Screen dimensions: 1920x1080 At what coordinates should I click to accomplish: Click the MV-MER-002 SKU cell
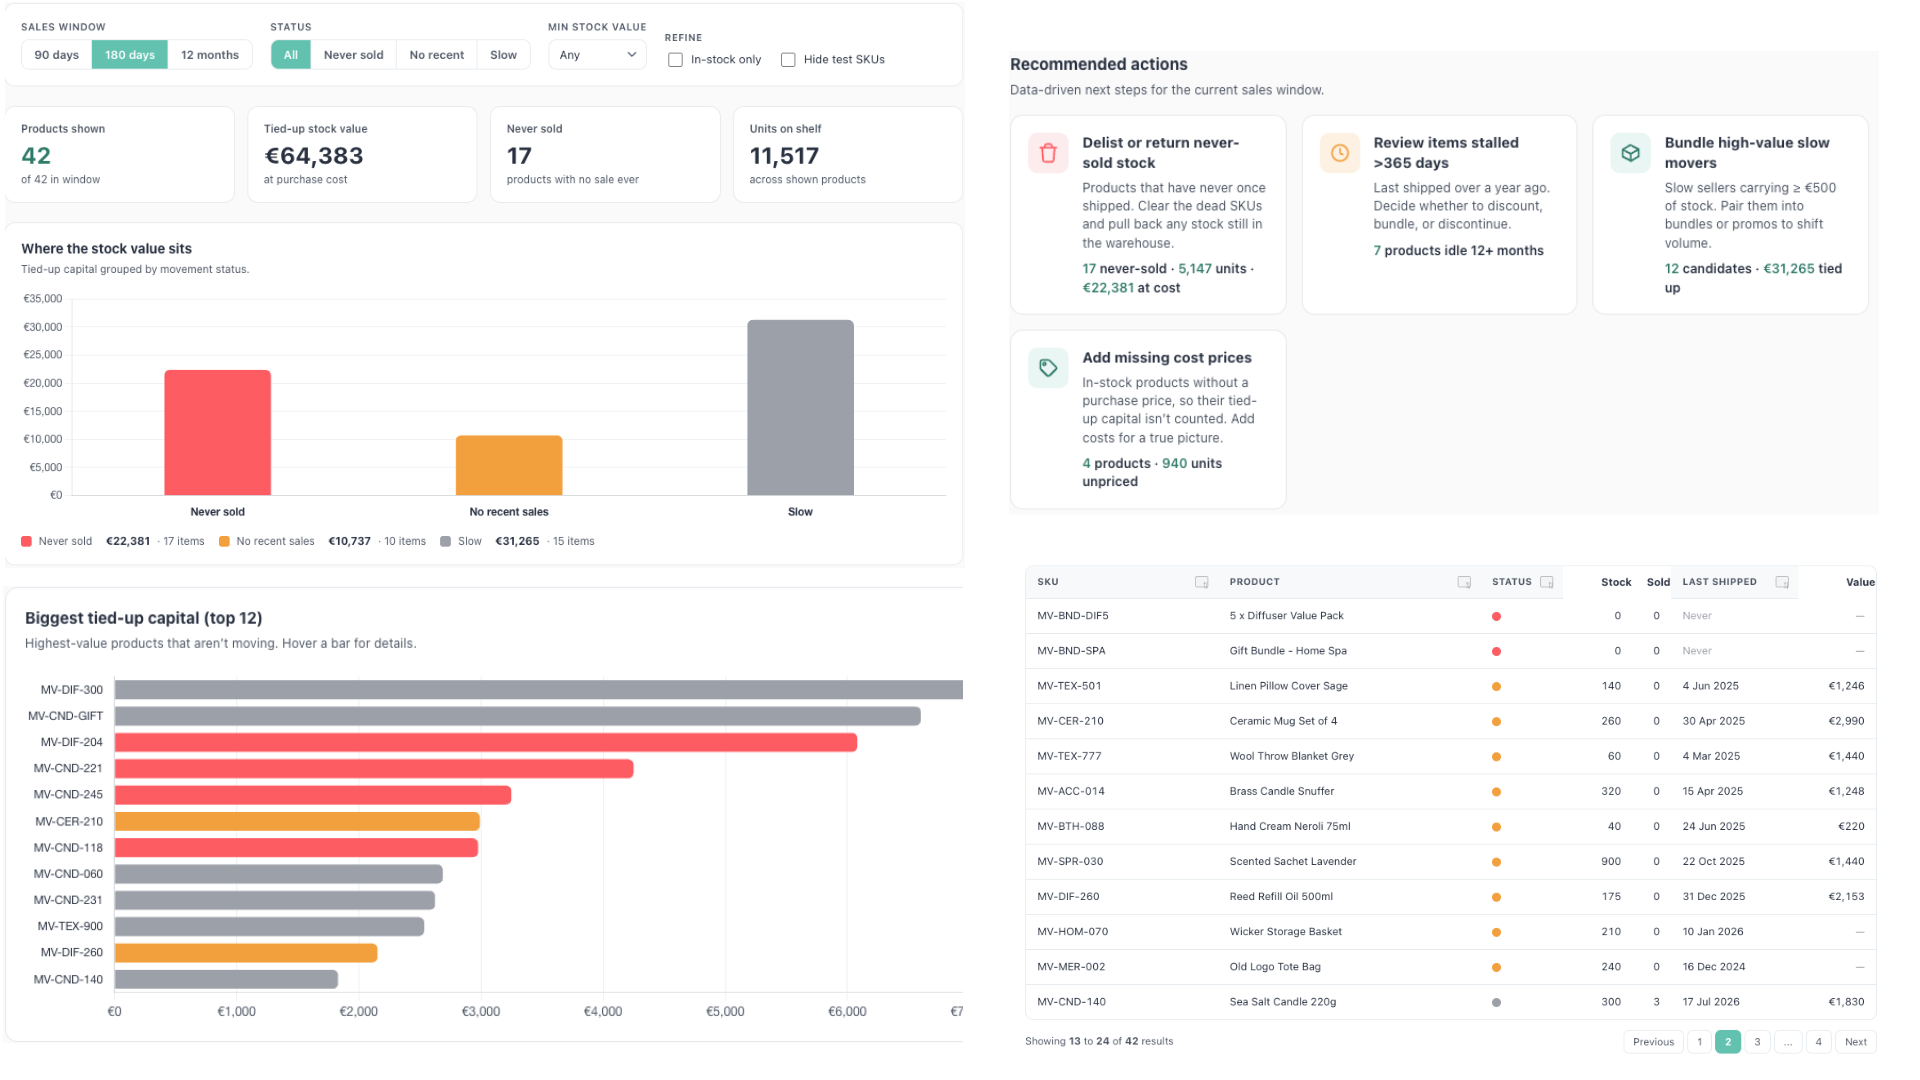pyautogui.click(x=1071, y=967)
